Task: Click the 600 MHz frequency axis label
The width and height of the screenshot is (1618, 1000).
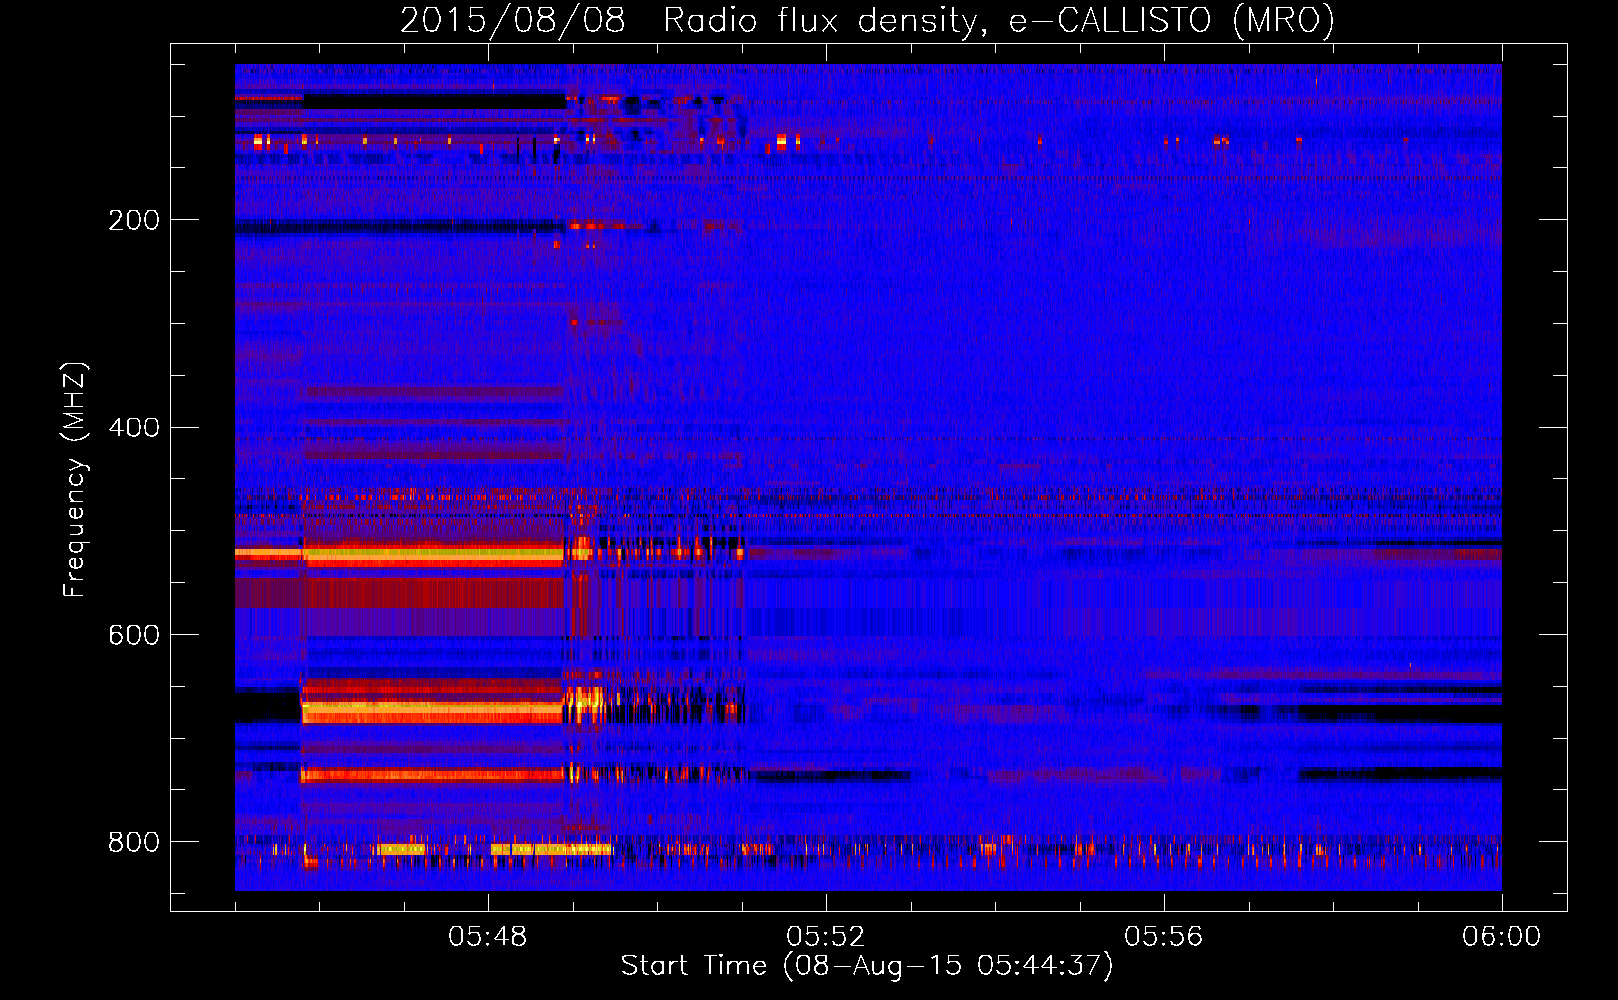Action: [x=134, y=636]
